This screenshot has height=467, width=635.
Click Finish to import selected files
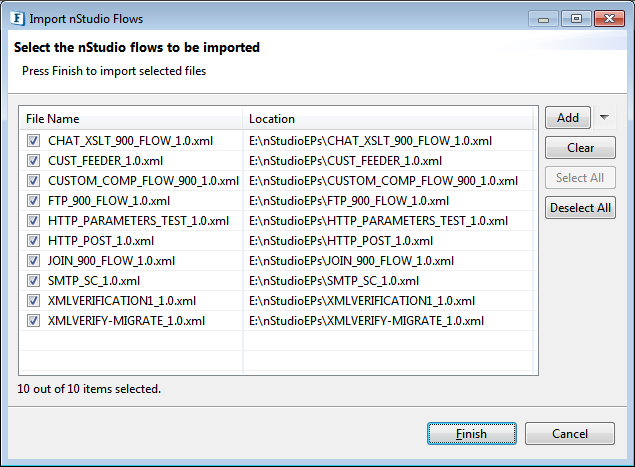coord(472,434)
